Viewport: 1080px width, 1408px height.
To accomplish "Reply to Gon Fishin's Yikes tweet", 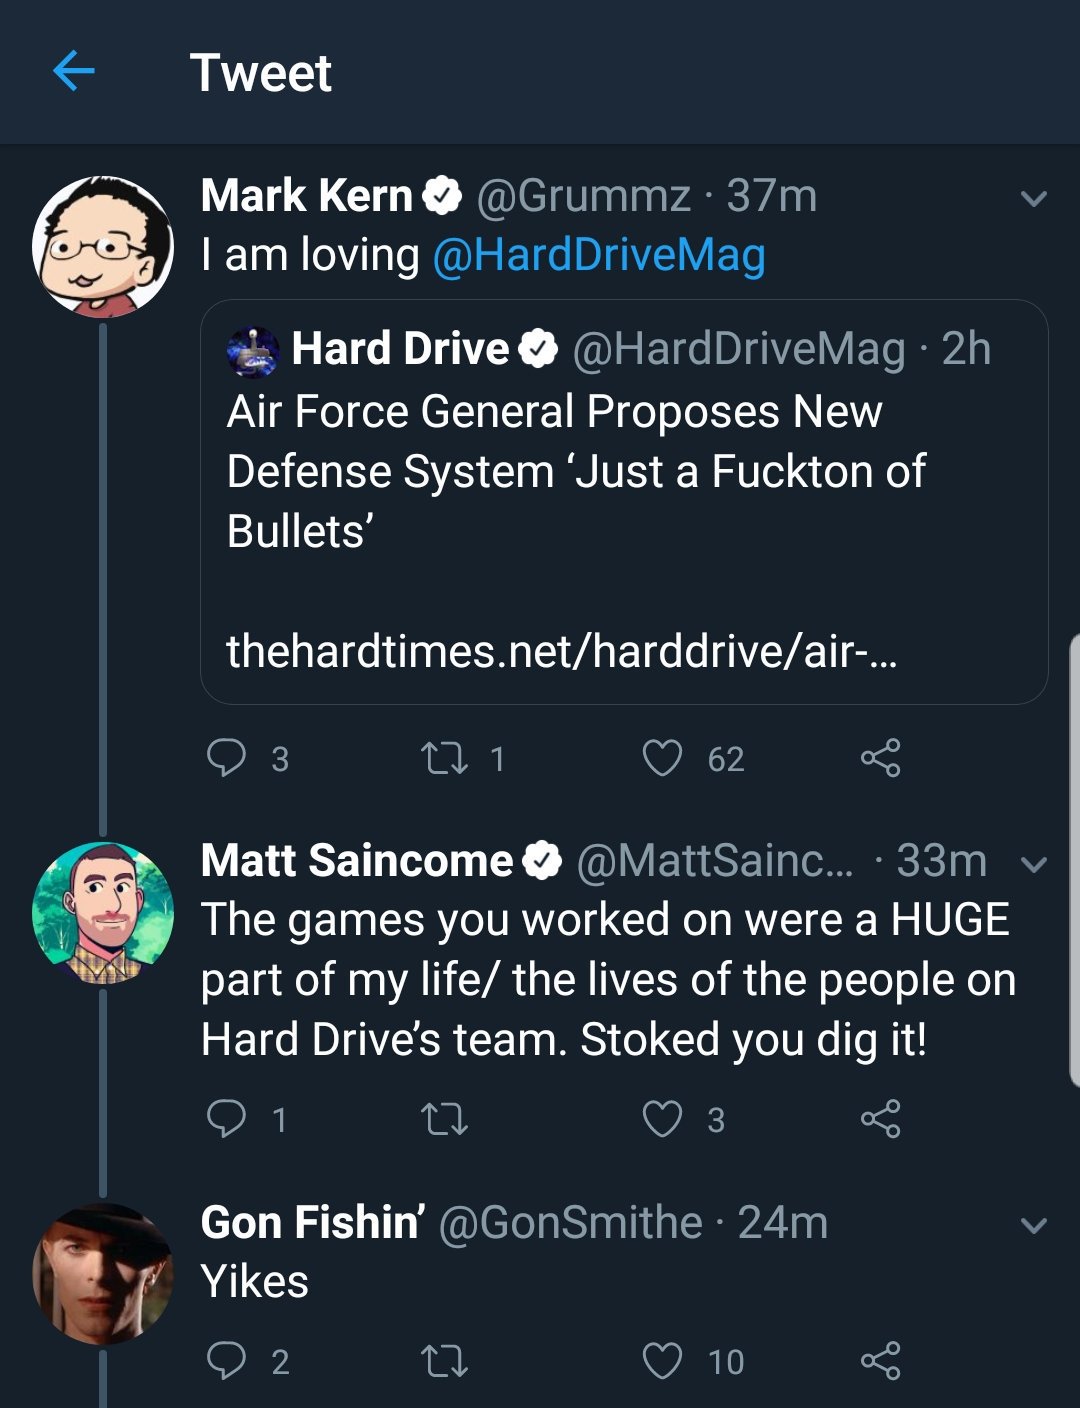I will 226,1361.
